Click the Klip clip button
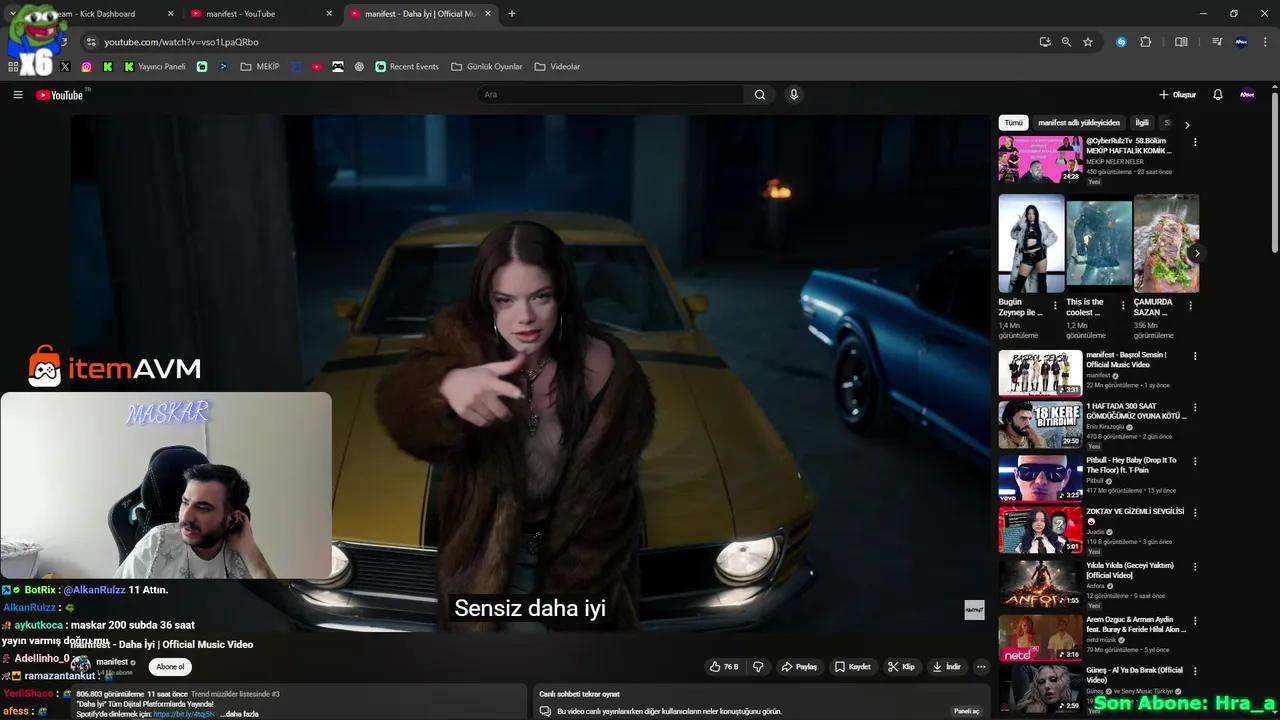1280x720 pixels. (901, 667)
